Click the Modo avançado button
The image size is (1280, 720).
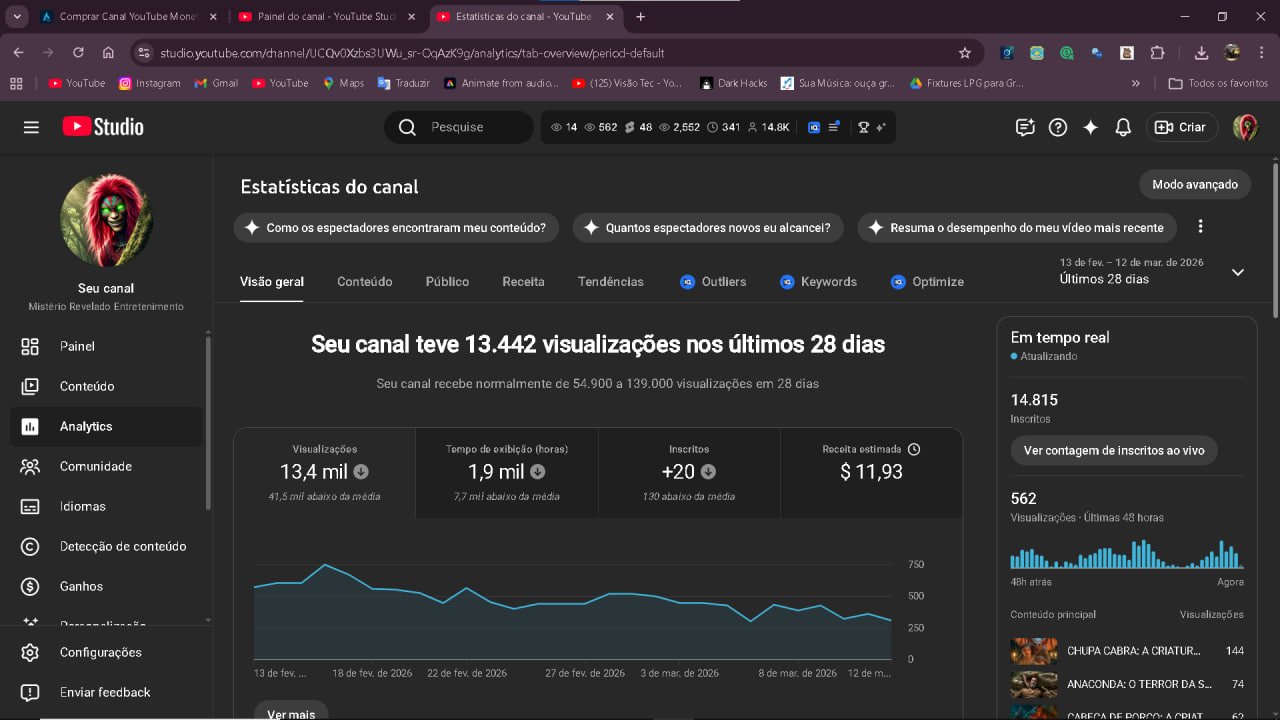pos(1194,184)
